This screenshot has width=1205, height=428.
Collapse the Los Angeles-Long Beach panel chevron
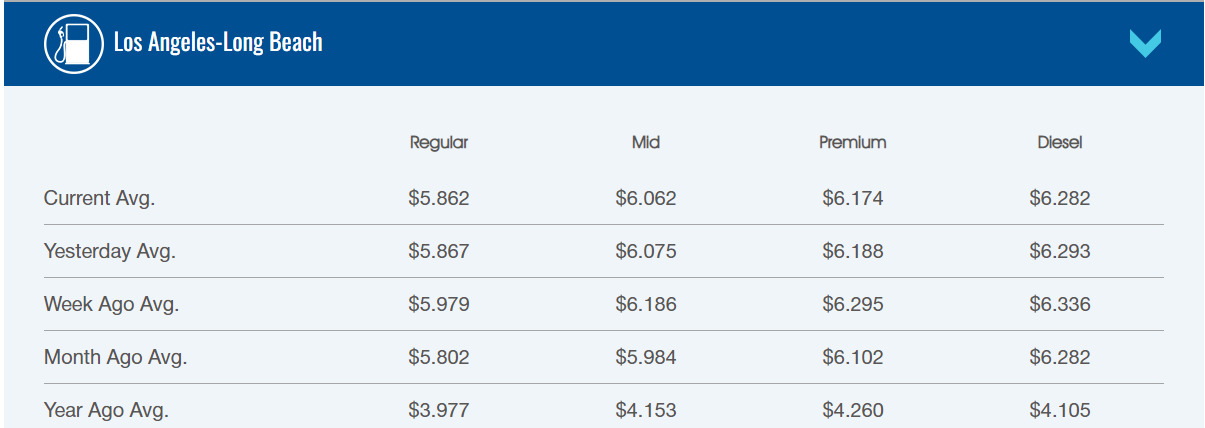(1144, 43)
